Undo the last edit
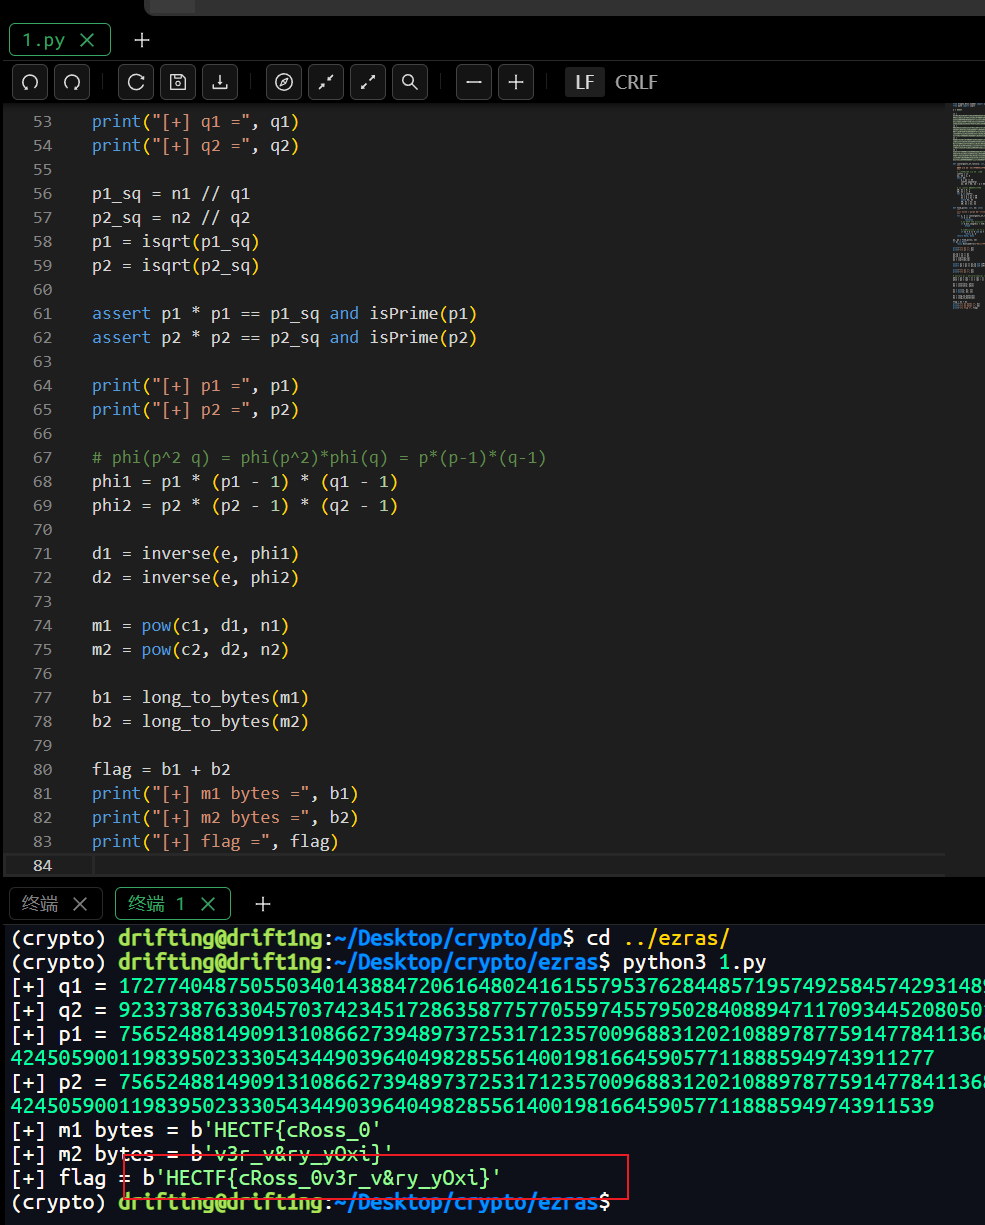 (29, 82)
